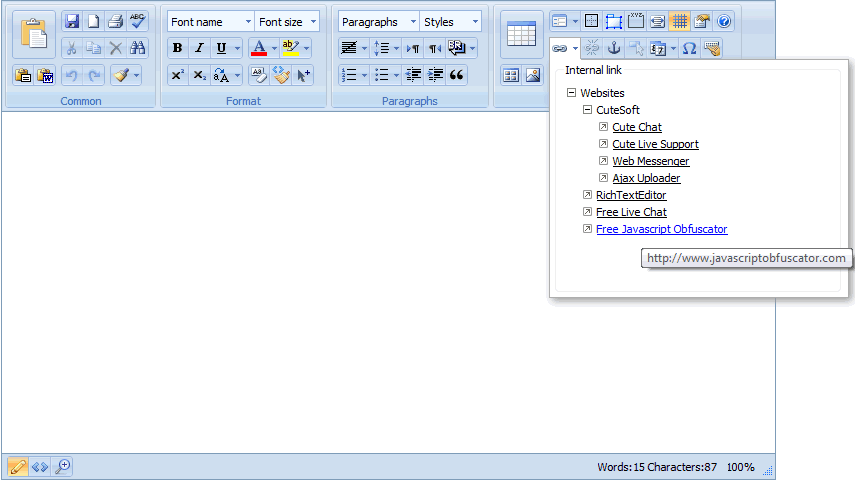Insert special character with Omega icon
855x481 pixels.
[689, 48]
